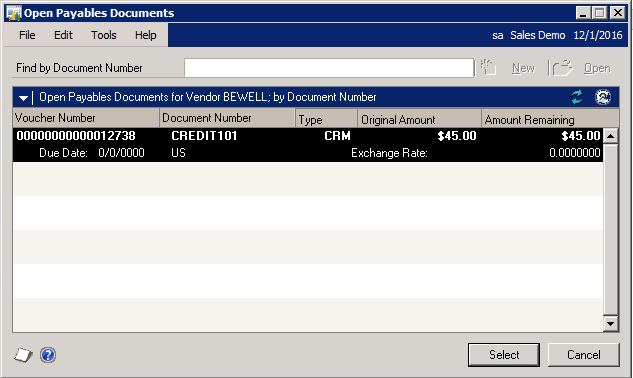Open the File menu
This screenshot has width=633, height=378.
pos(27,35)
